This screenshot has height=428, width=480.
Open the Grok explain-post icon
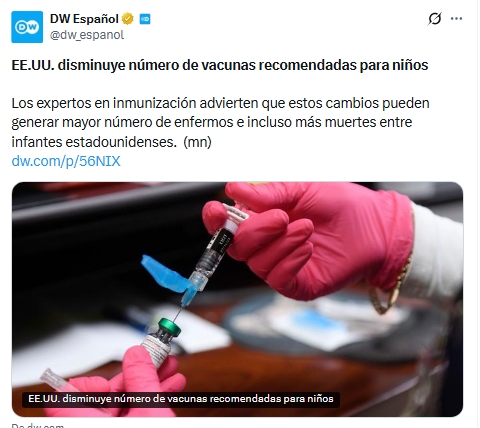(x=435, y=19)
